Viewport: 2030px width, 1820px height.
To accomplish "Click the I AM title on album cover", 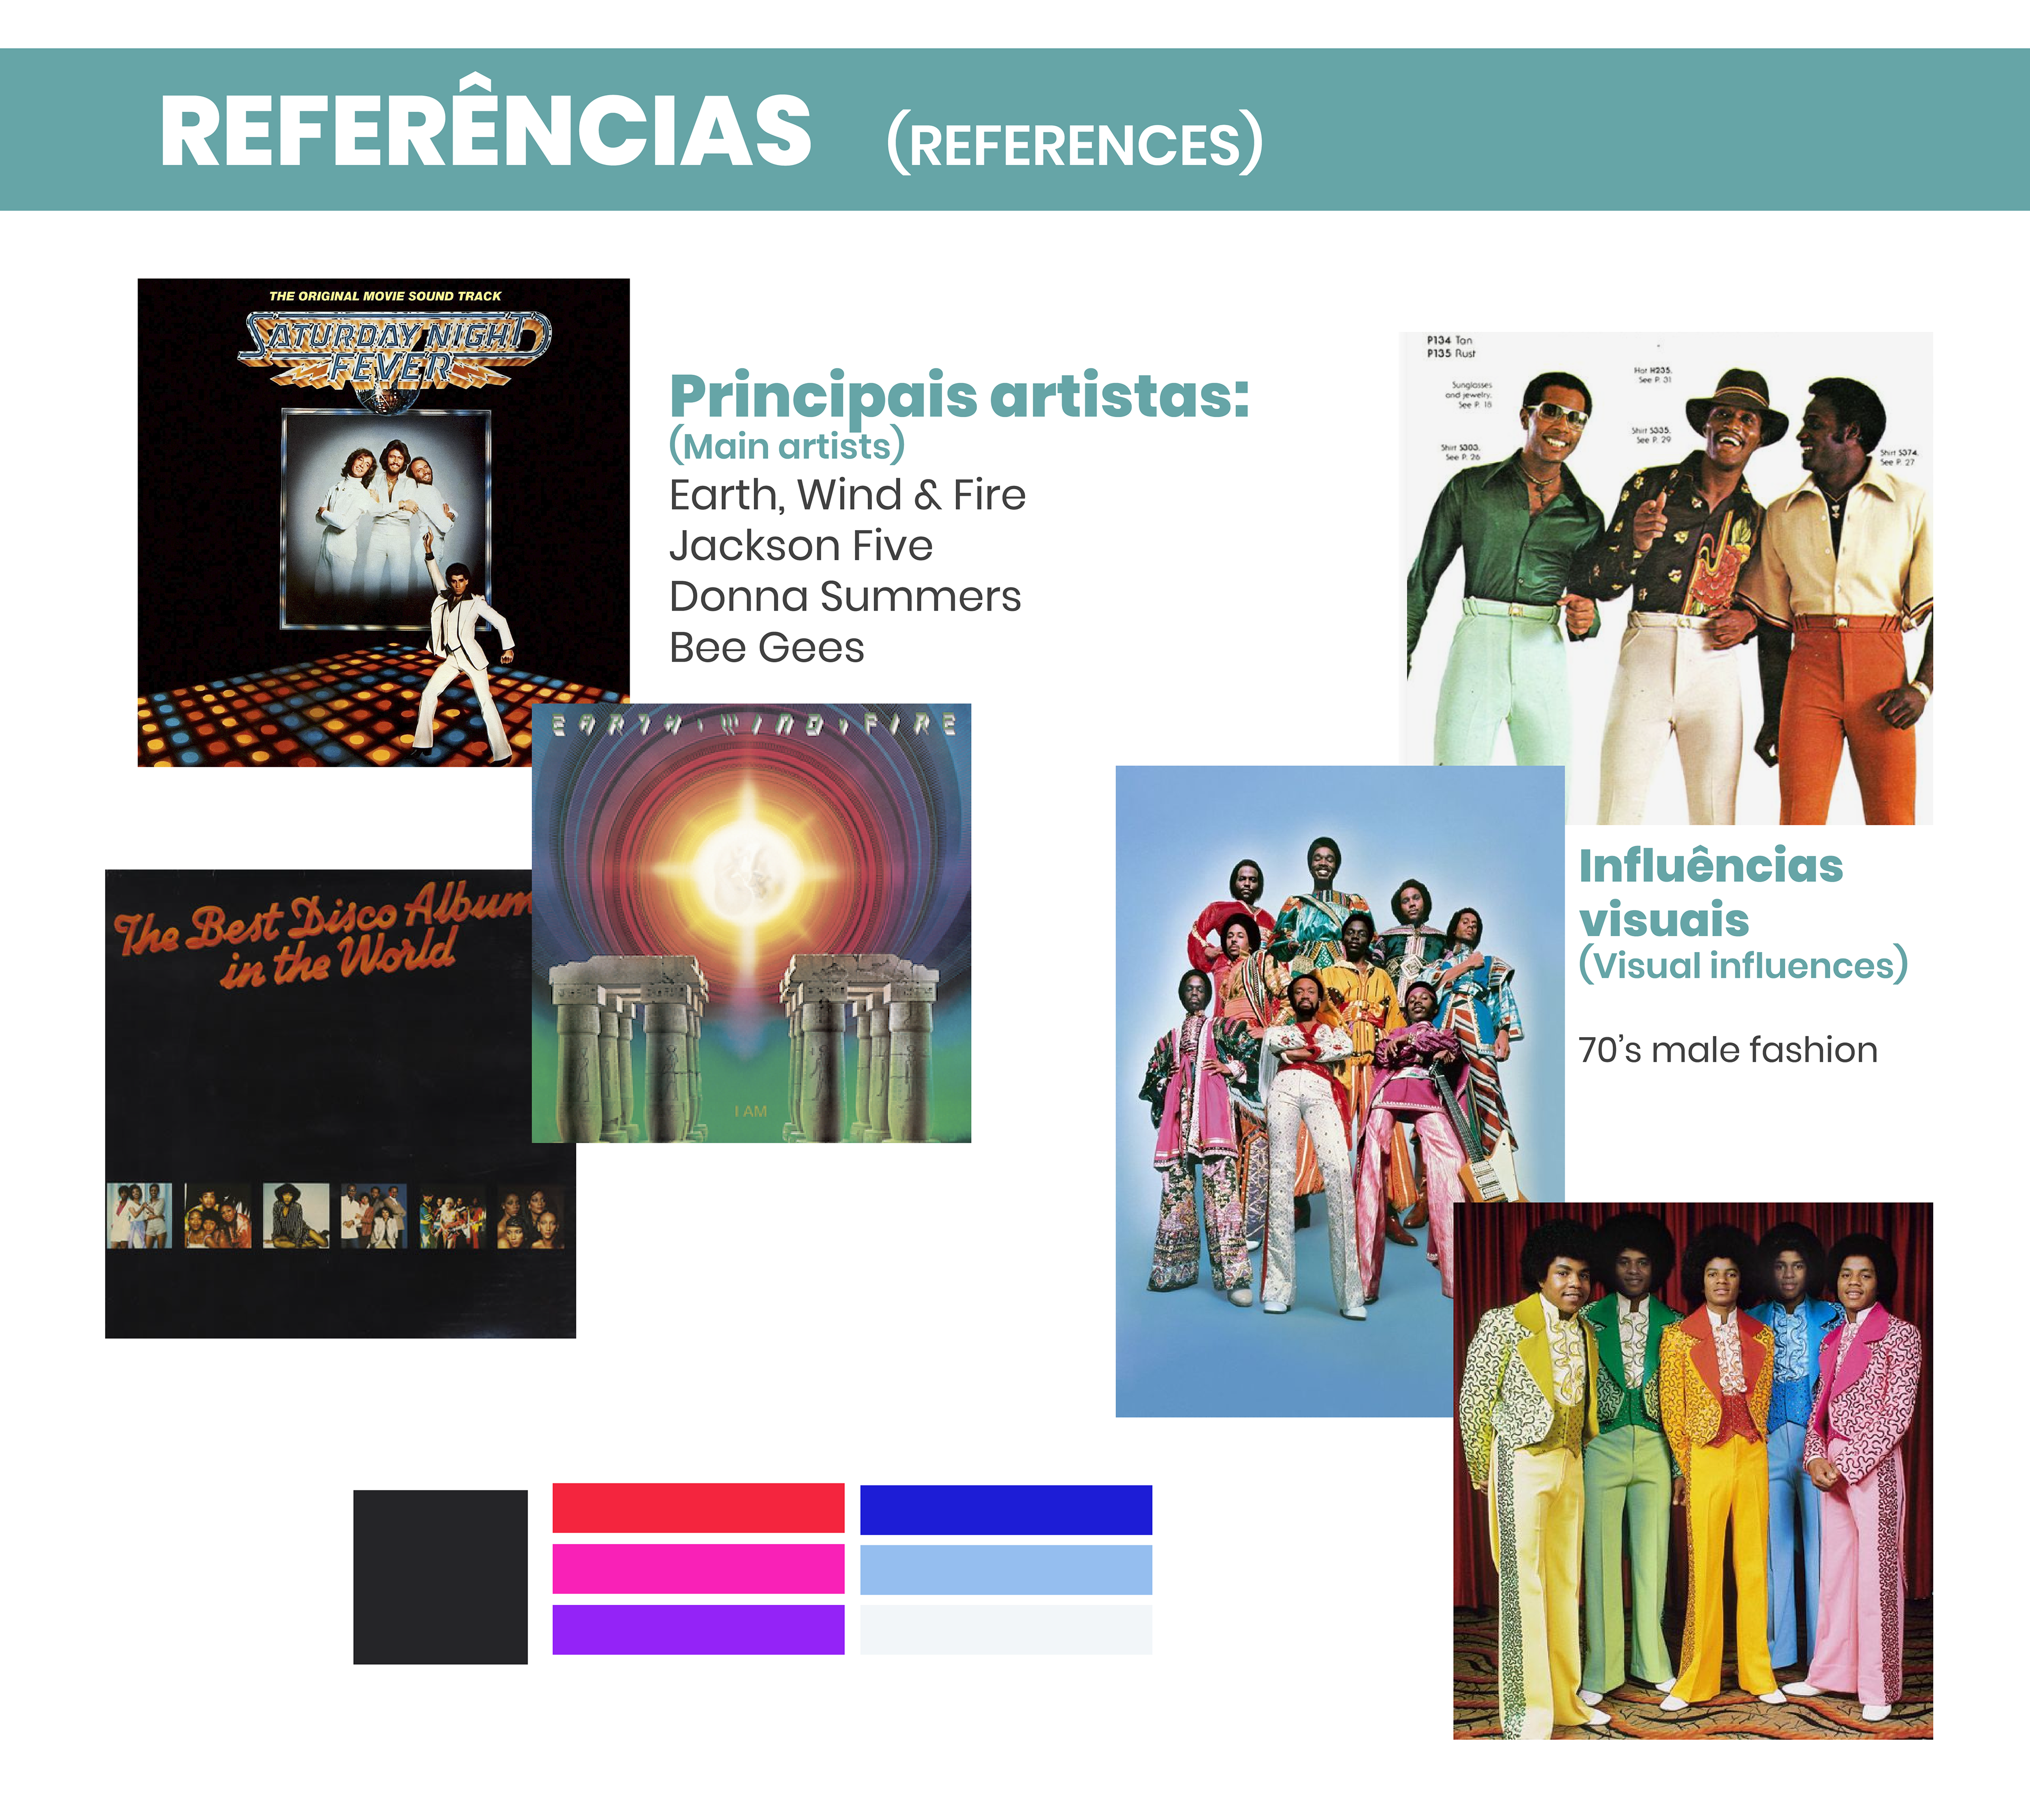I will click(750, 1111).
